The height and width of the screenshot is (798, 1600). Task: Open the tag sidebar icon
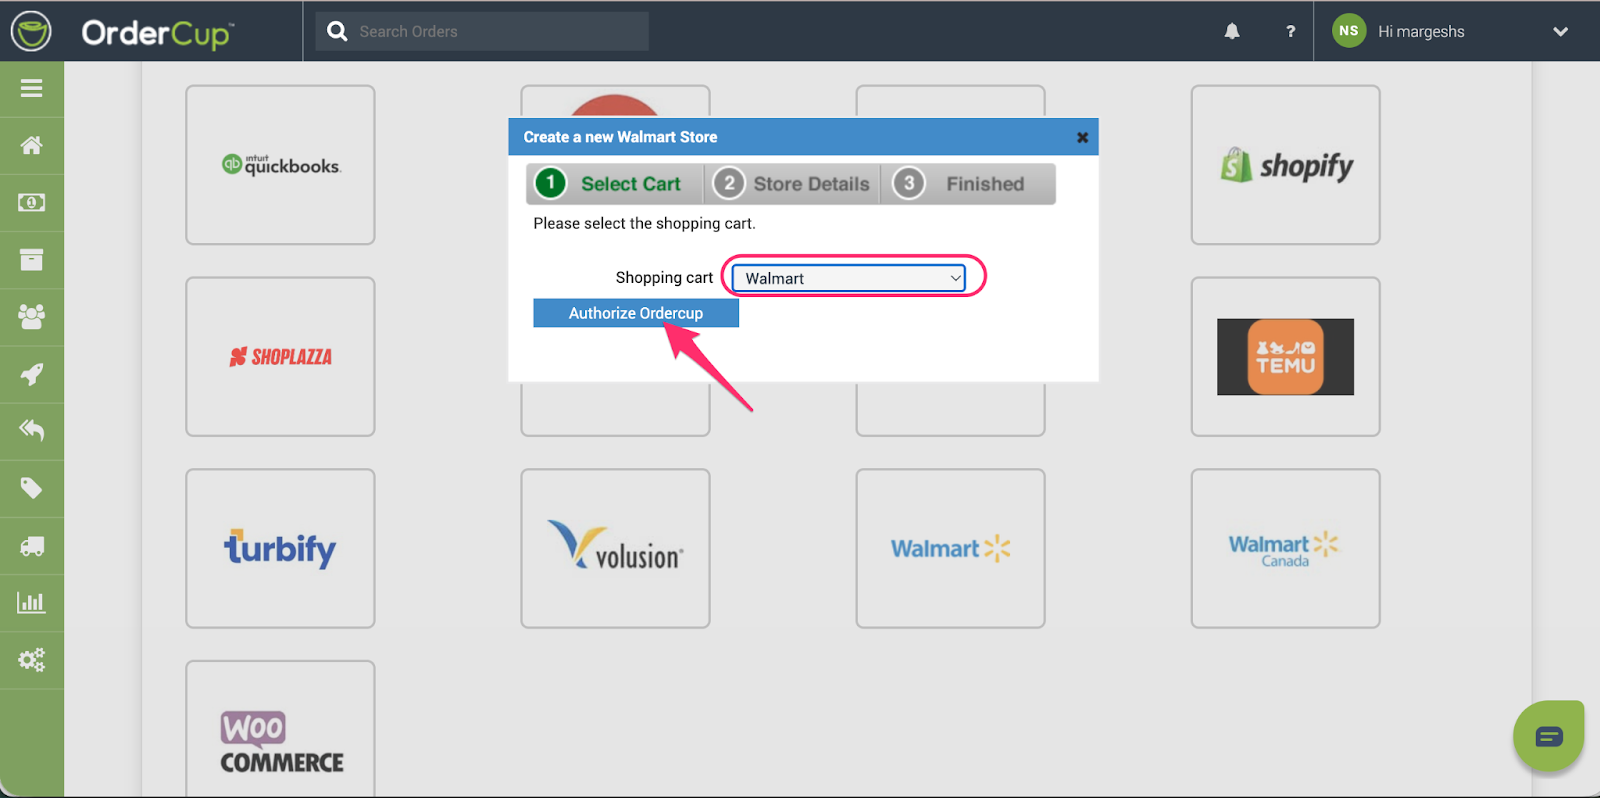(x=32, y=488)
